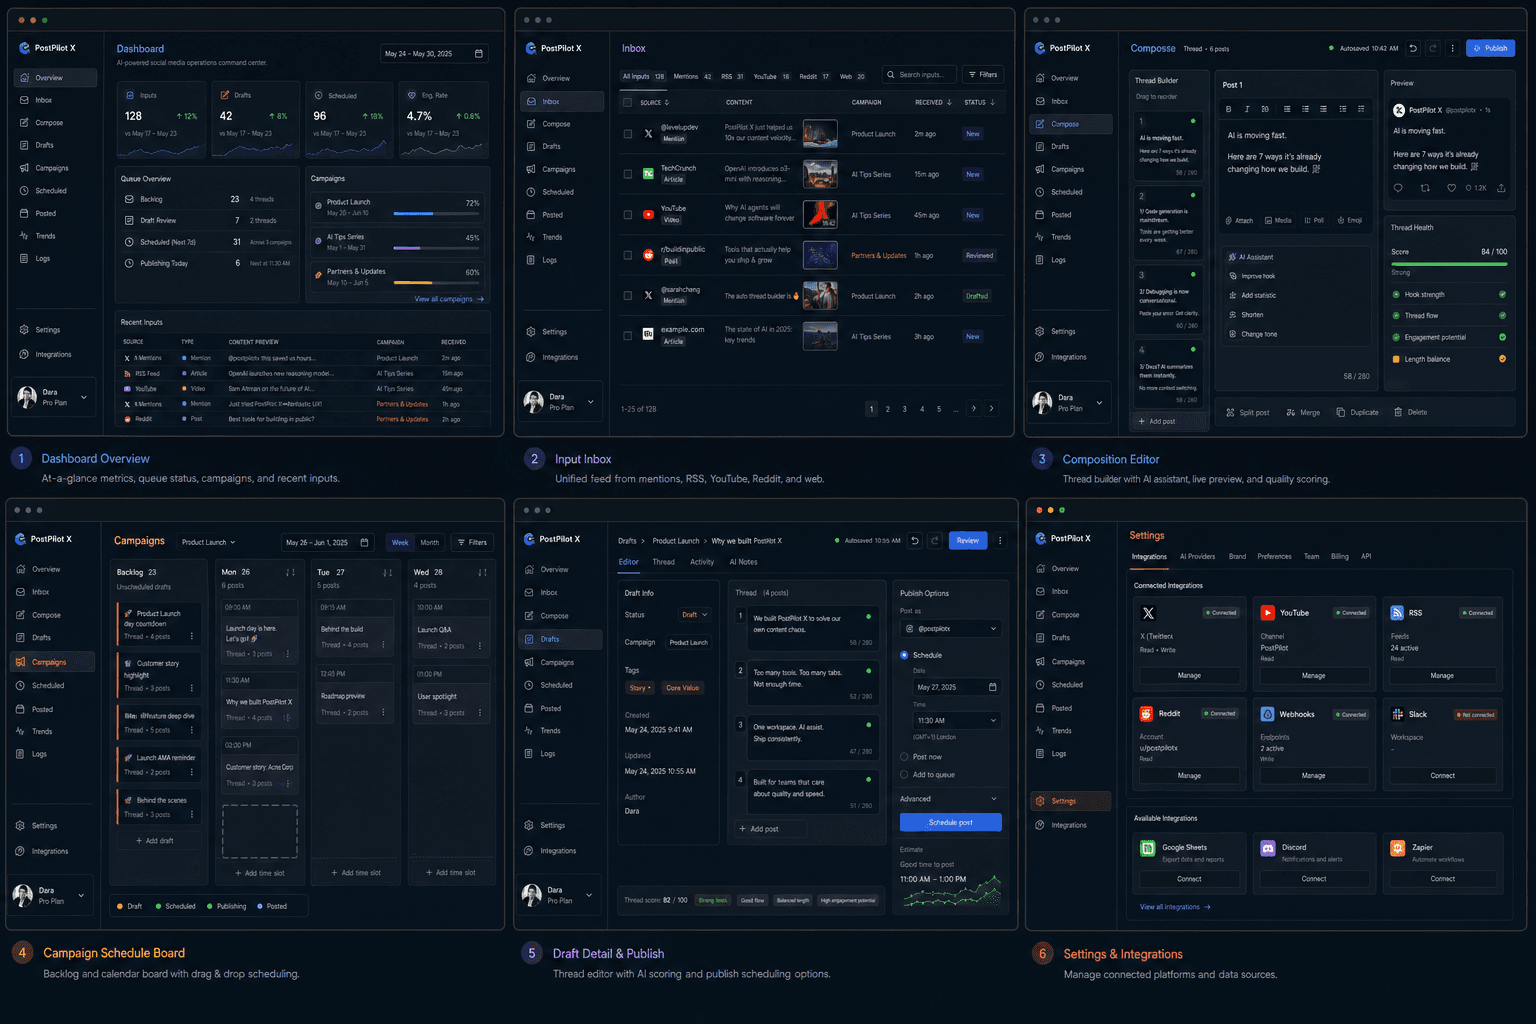Sort by Received column in Inbox

[931, 102]
